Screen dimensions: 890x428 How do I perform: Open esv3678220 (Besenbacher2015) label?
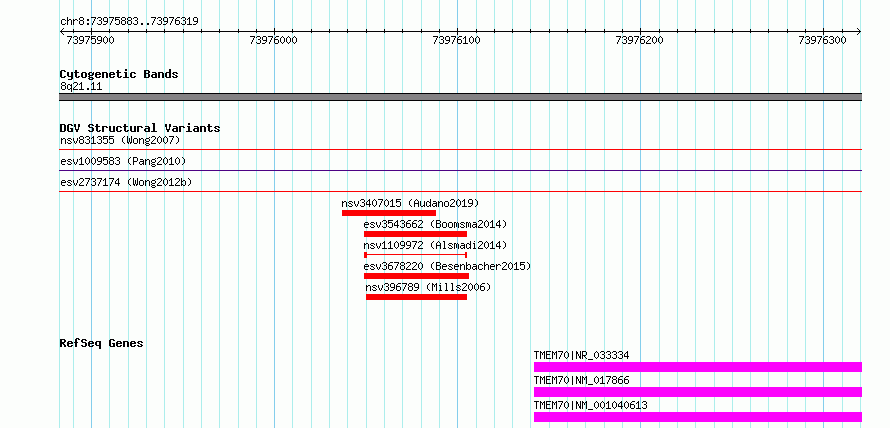(447, 266)
